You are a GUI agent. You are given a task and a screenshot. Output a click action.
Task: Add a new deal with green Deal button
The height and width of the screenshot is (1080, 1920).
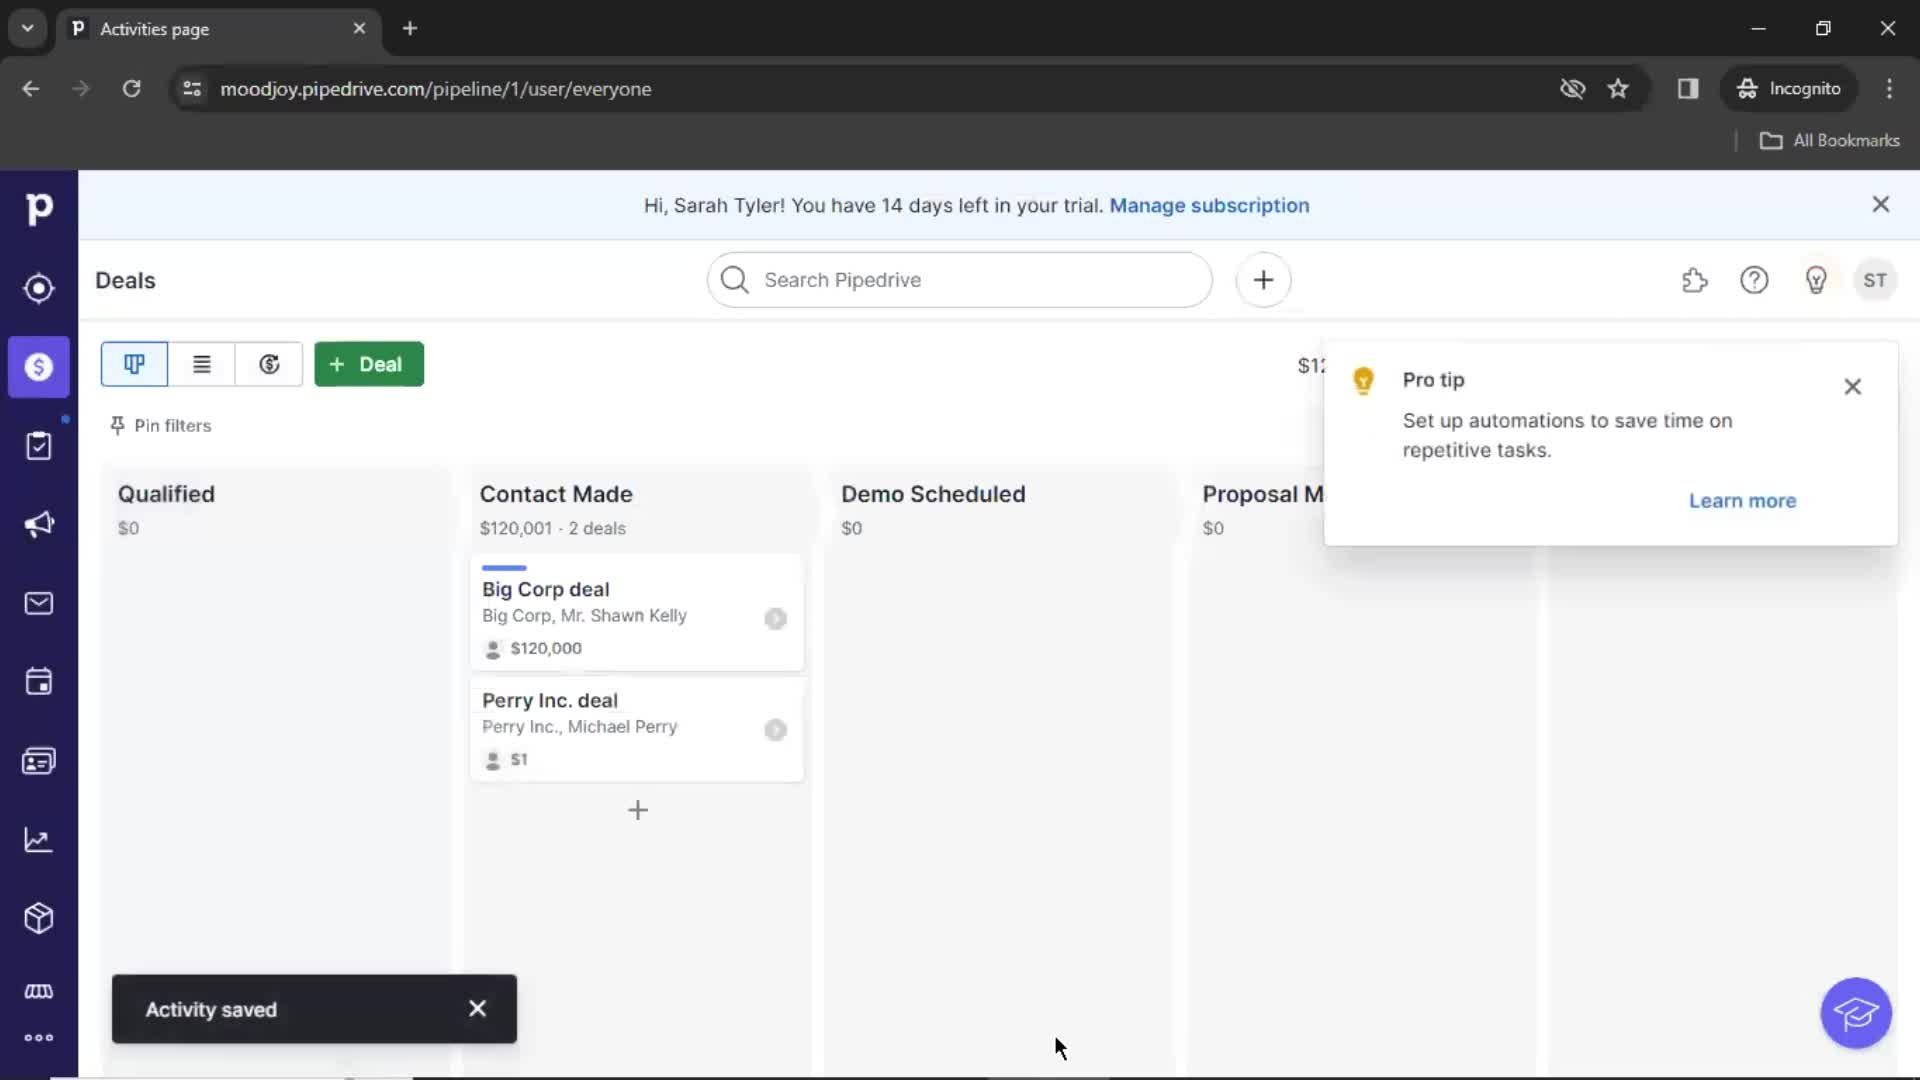[x=369, y=364]
